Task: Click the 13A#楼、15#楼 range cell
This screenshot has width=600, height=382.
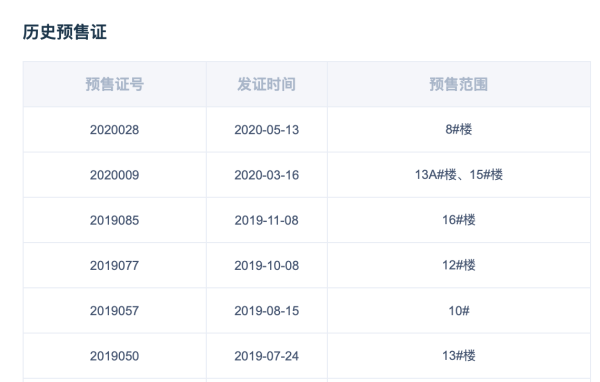Action: coord(458,175)
